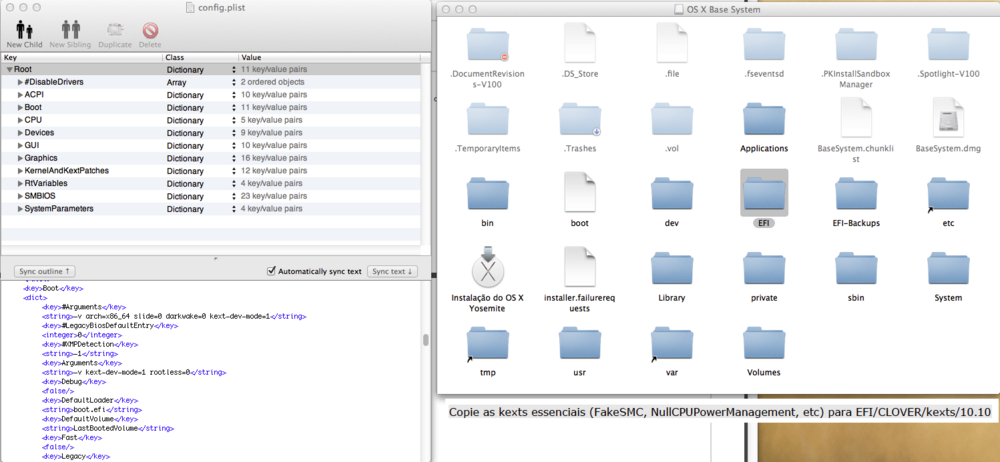The image size is (1000, 462).
Task: Open the Volumes folder
Action: tap(764, 343)
